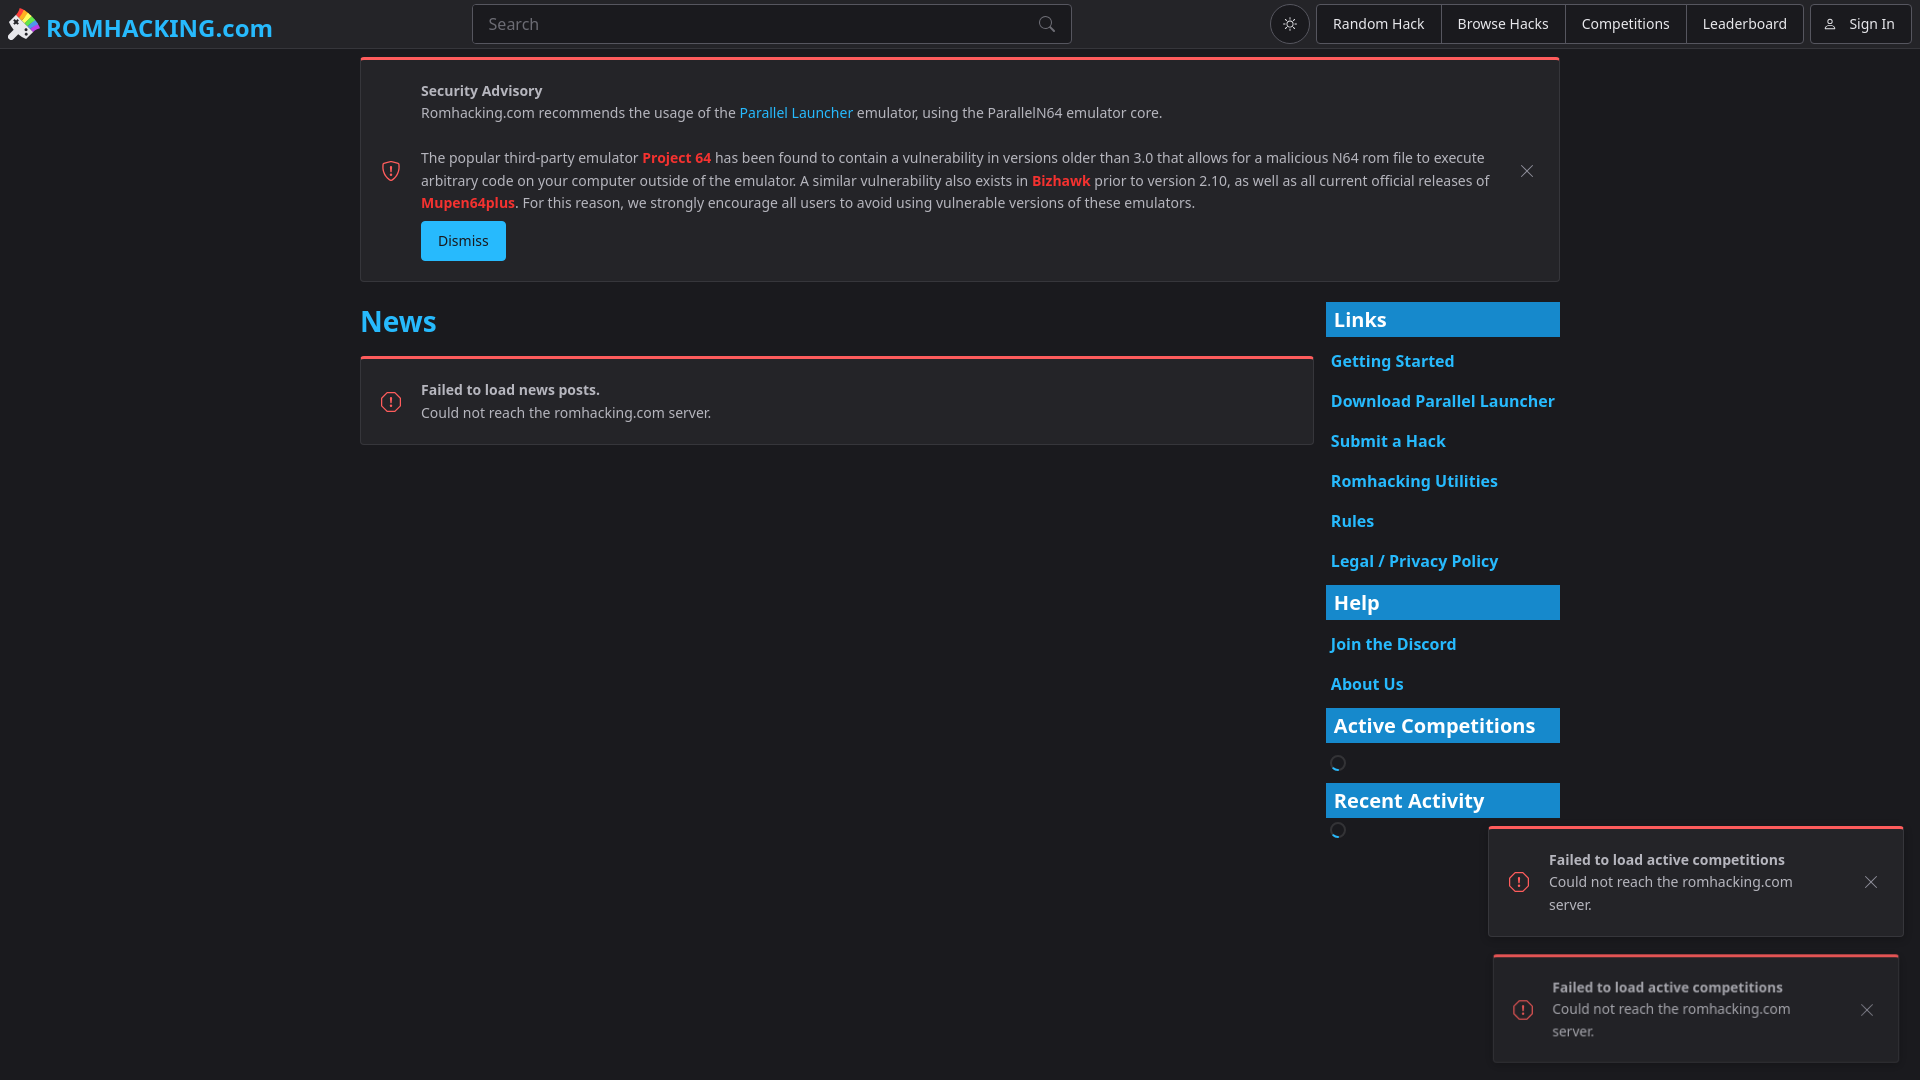Image resolution: width=1920 pixels, height=1080 pixels.
Task: Open the Leaderboard nav item
Action: coord(1744,24)
